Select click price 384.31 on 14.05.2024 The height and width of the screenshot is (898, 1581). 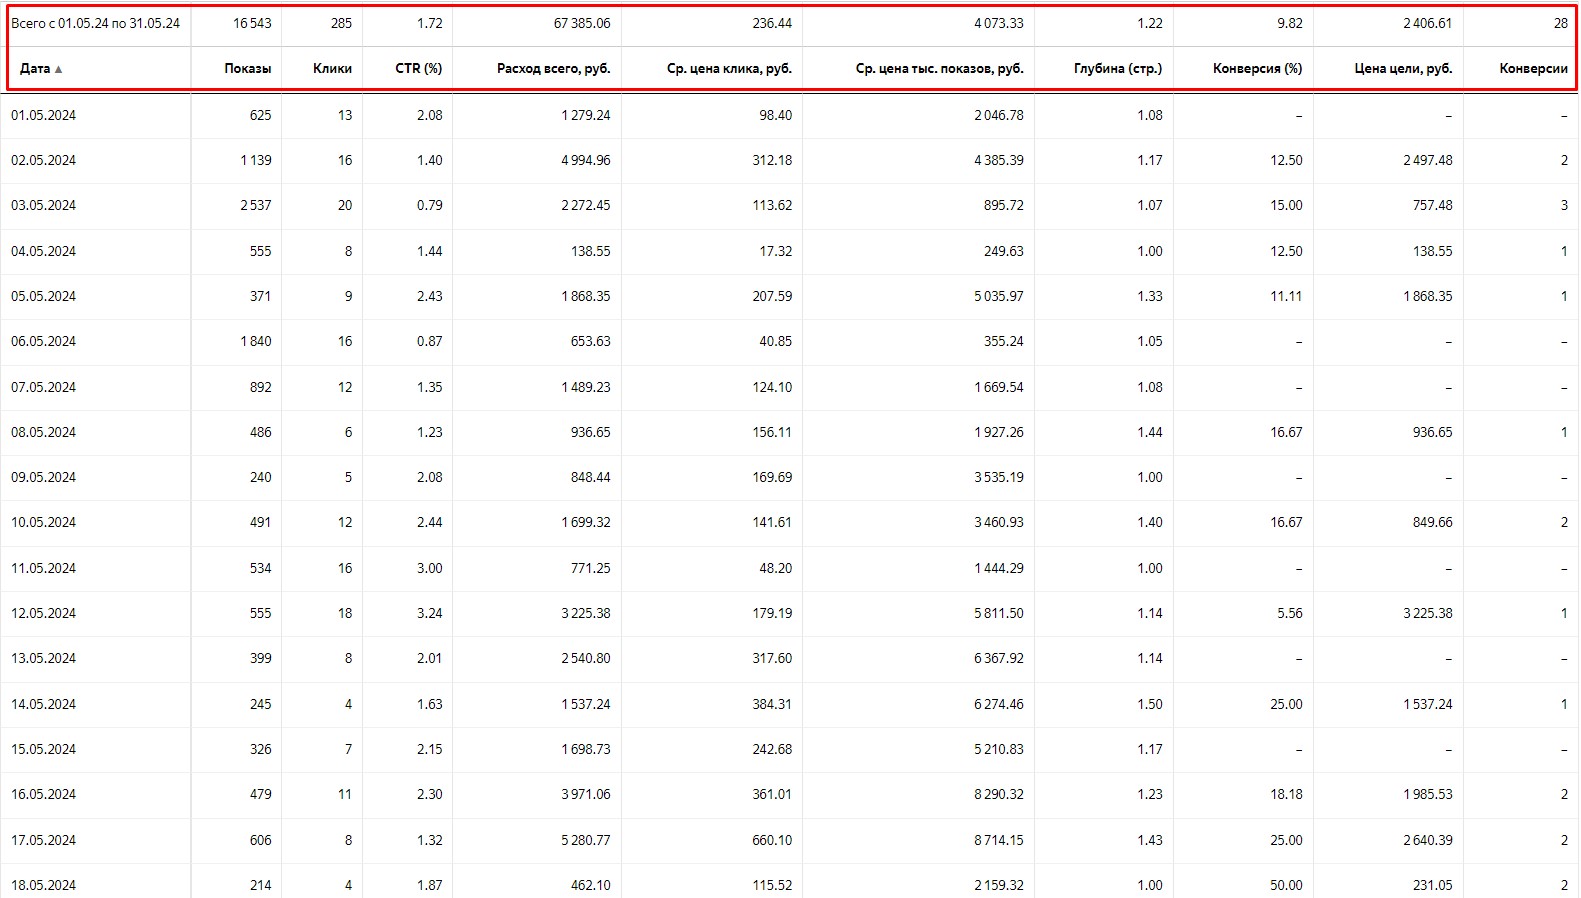(772, 704)
